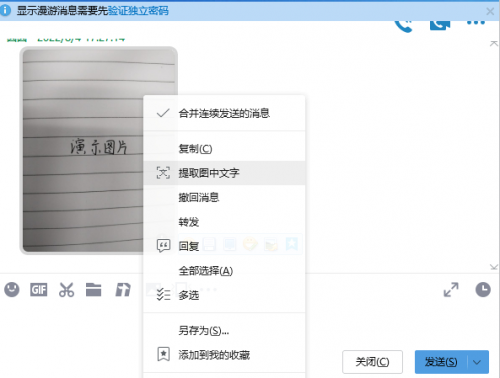Screen dimensions: 500x378
Task: Expand the arrow beside 发送 button
Action: click(477, 362)
